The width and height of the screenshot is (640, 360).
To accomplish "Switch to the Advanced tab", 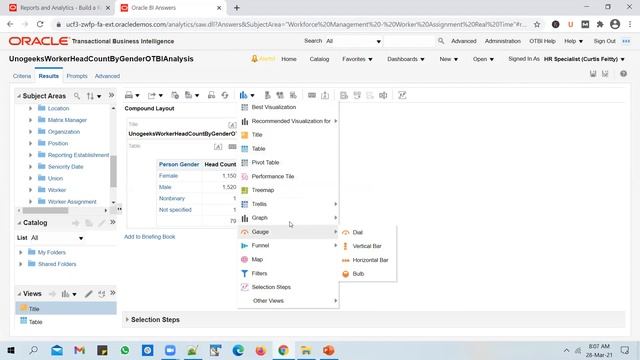I will tap(107, 76).
